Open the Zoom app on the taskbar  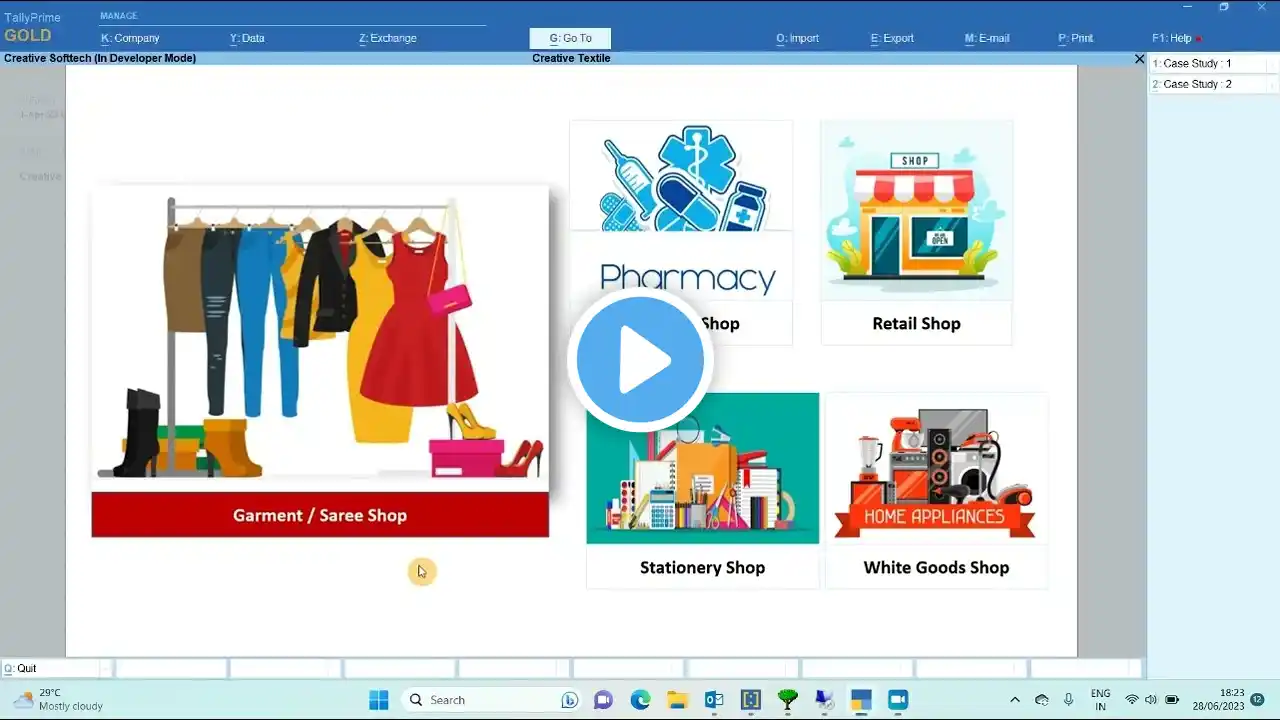(898, 700)
